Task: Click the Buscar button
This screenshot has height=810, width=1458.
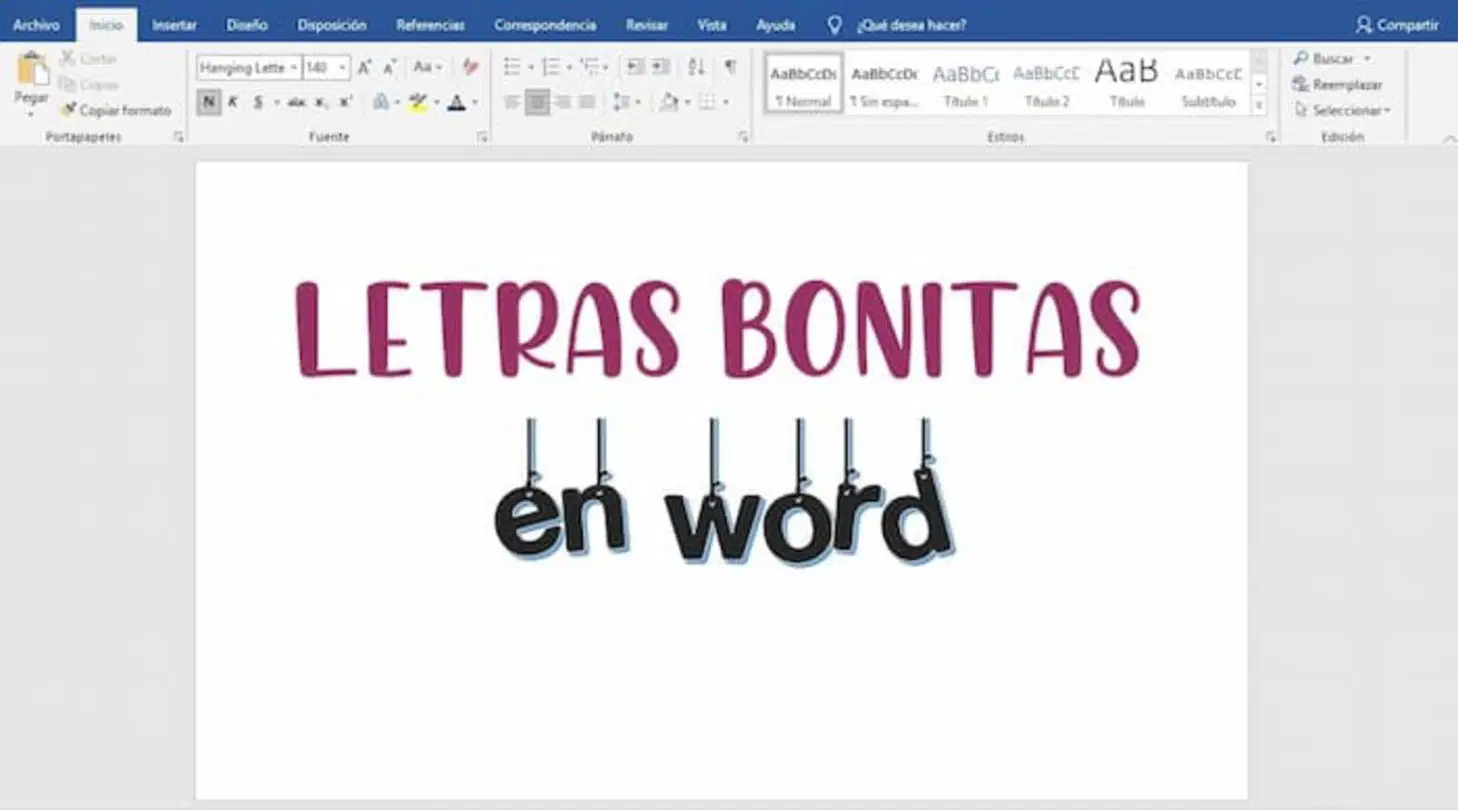Action: tap(1332, 59)
